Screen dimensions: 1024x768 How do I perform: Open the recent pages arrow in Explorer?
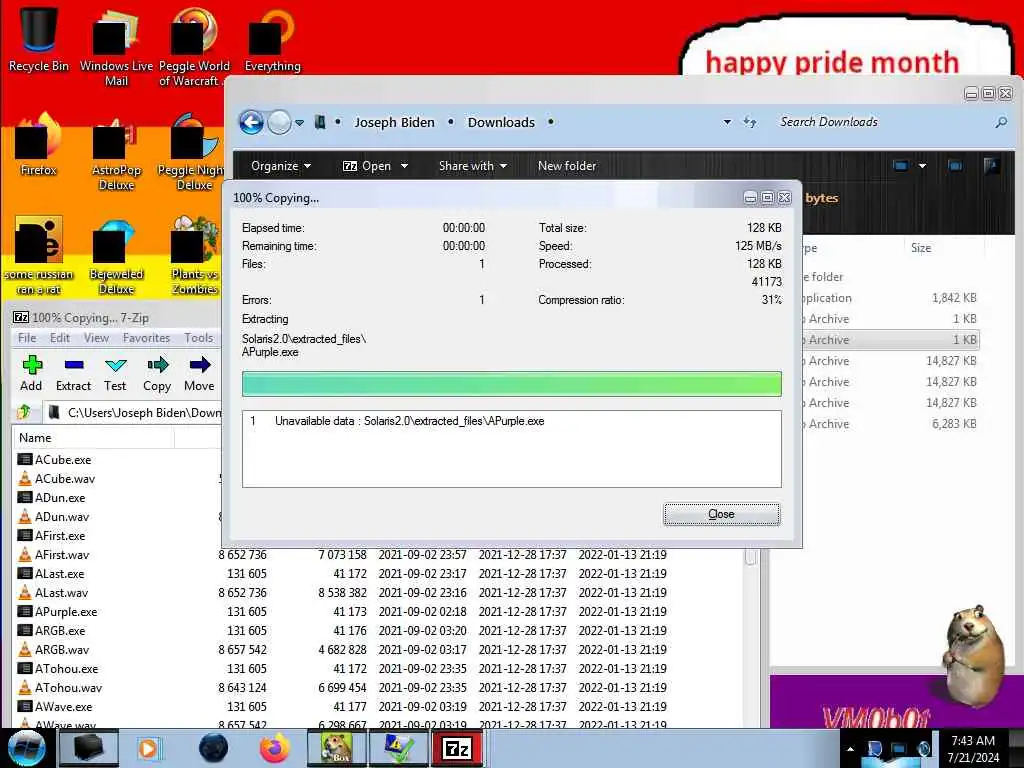[x=299, y=123]
